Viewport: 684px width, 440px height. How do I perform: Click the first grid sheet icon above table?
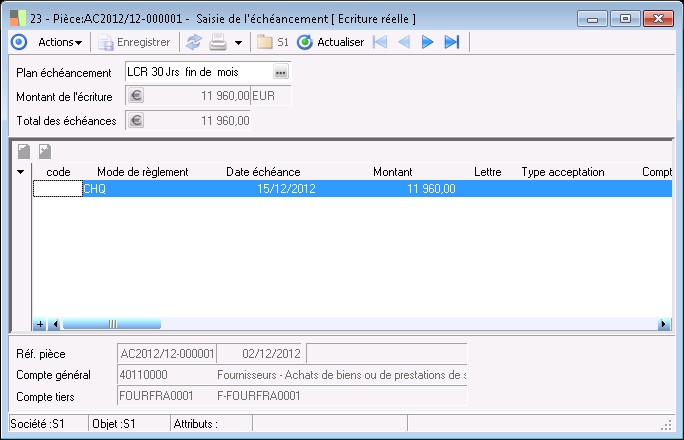pos(24,151)
